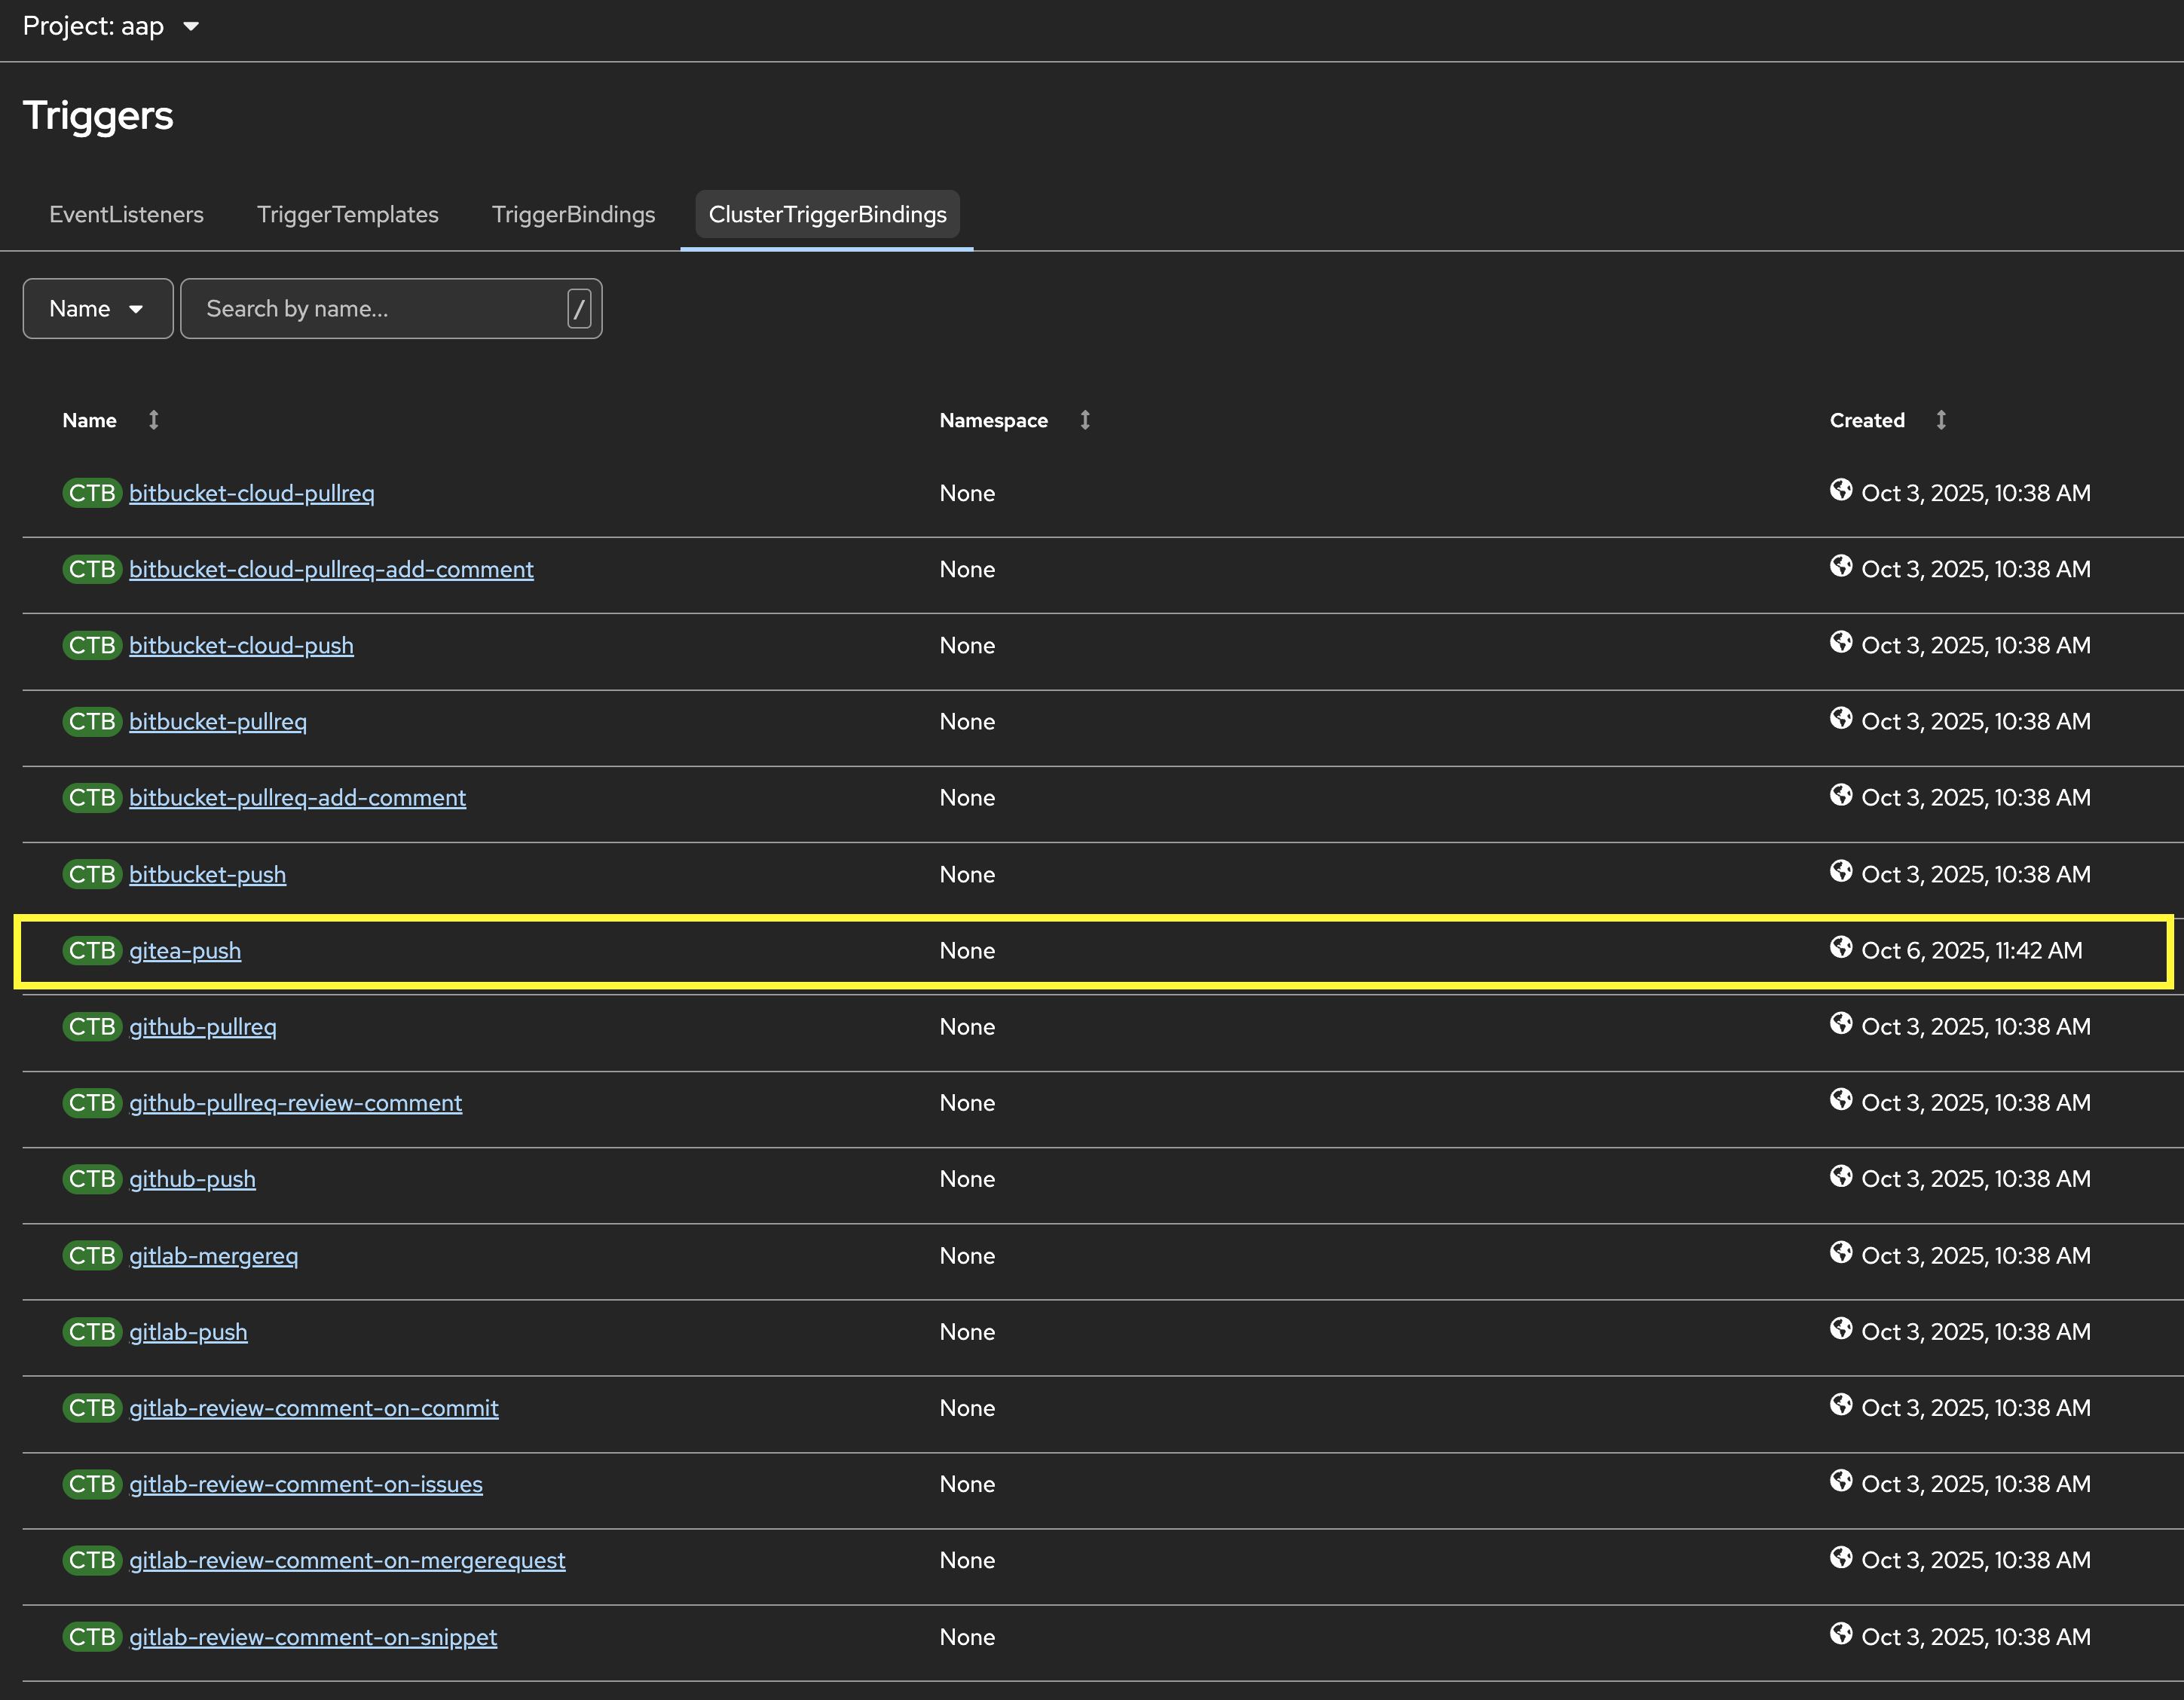Switch to TriggerTemplates tab
This screenshot has height=1700, width=2184.
point(347,215)
